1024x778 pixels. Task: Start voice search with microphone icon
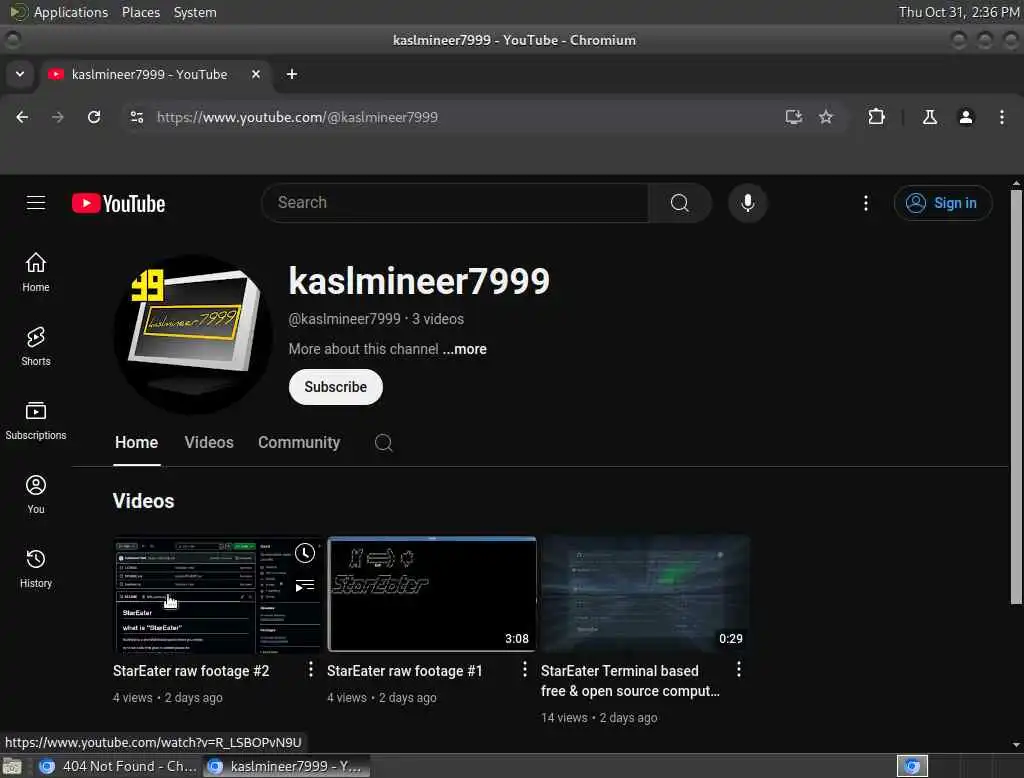748,203
